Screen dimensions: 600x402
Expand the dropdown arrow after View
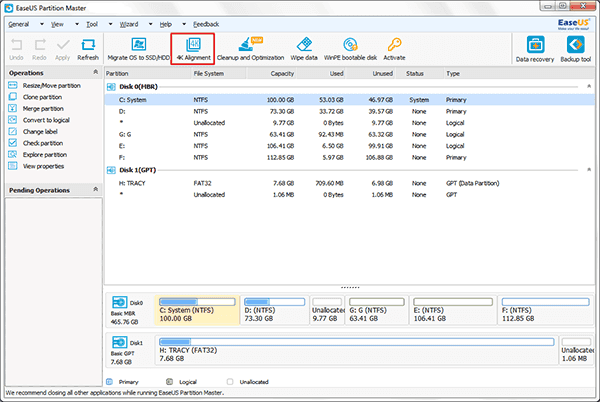pyautogui.click(x=77, y=24)
